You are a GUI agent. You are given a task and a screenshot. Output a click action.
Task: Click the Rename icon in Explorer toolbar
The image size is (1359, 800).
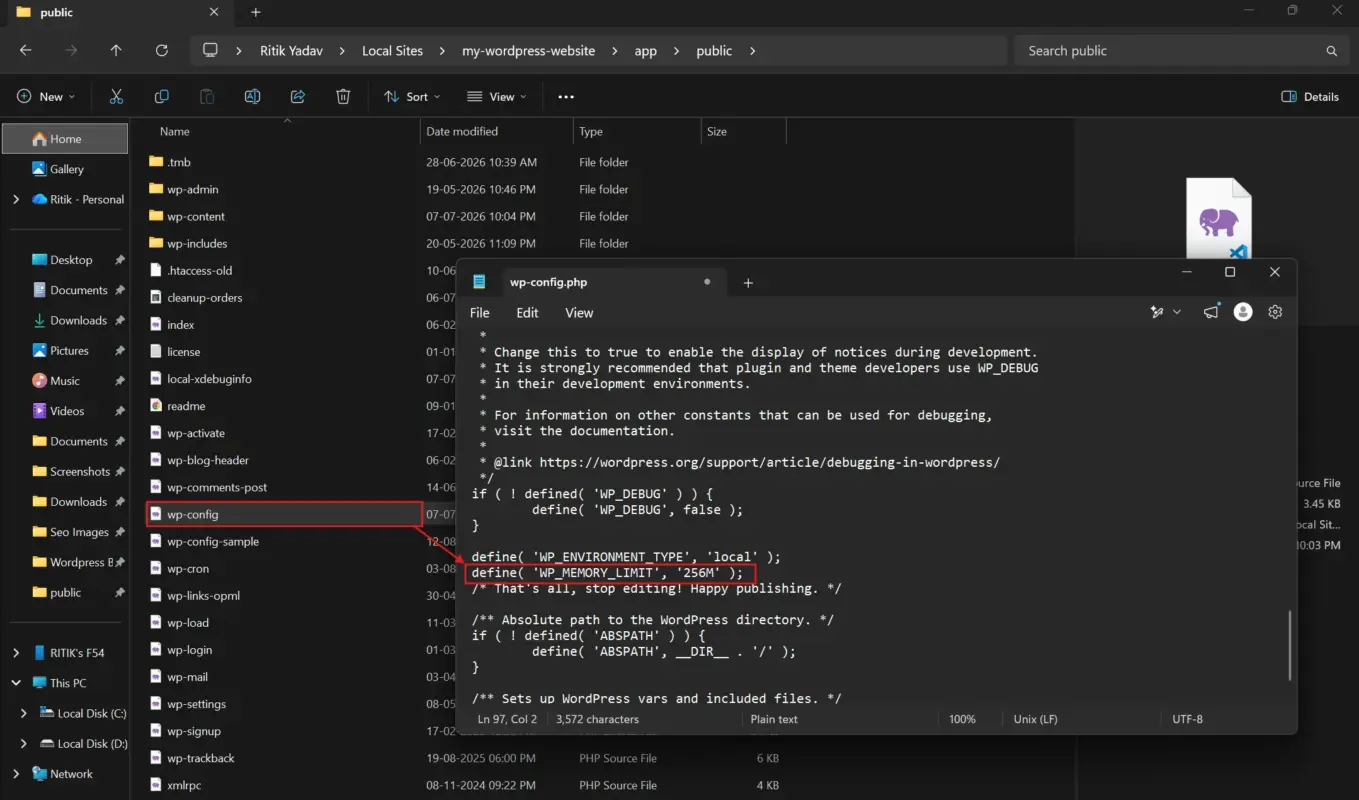[x=252, y=97]
